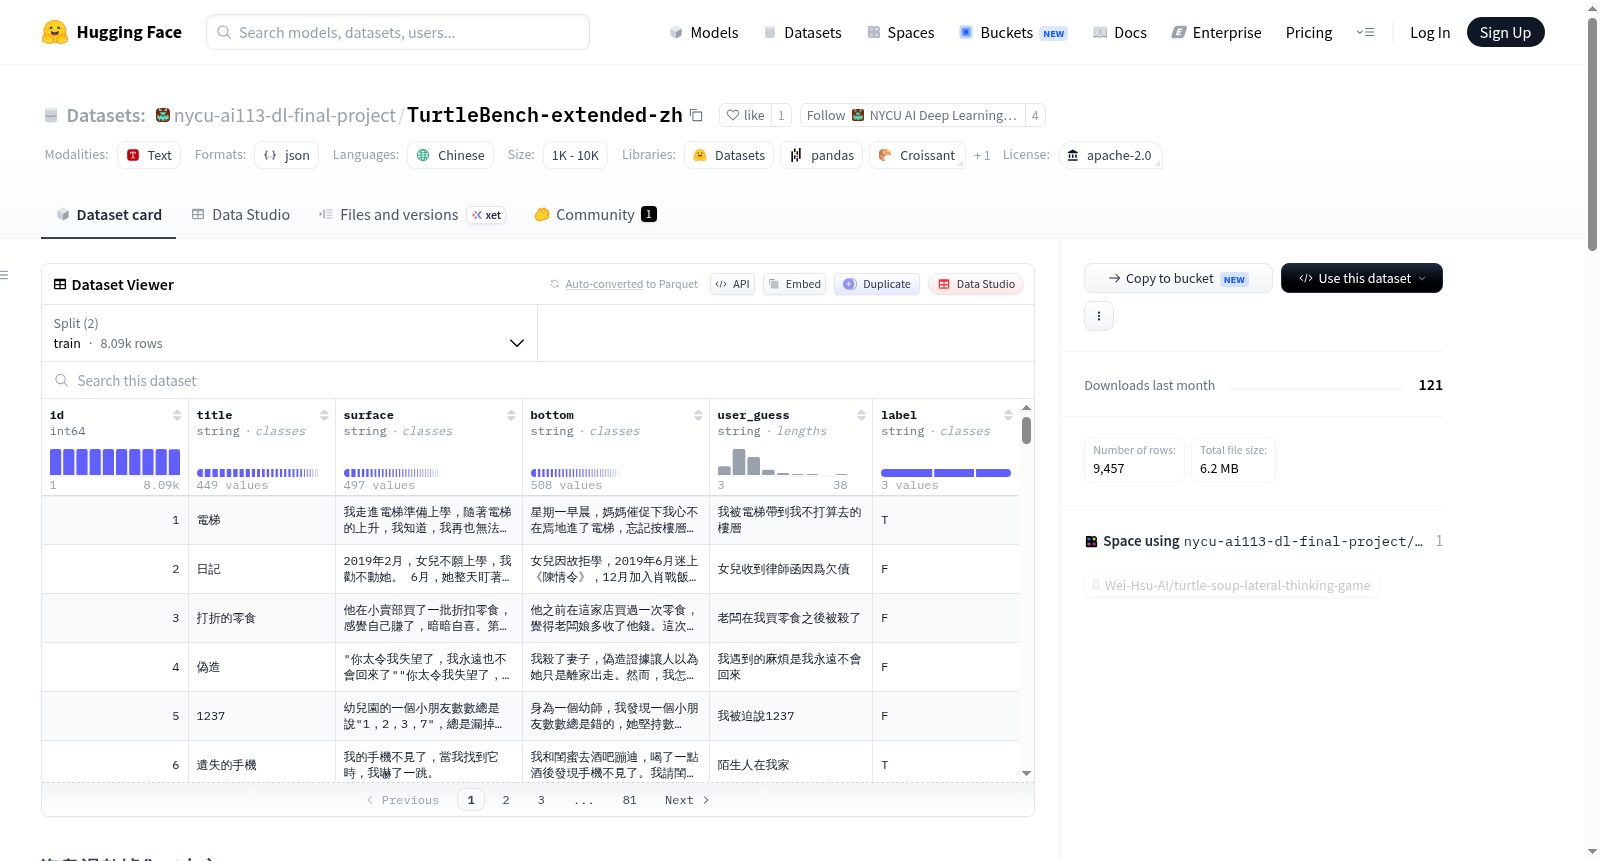Jump to page 81 of the table
The width and height of the screenshot is (1600, 861).
[629, 800]
